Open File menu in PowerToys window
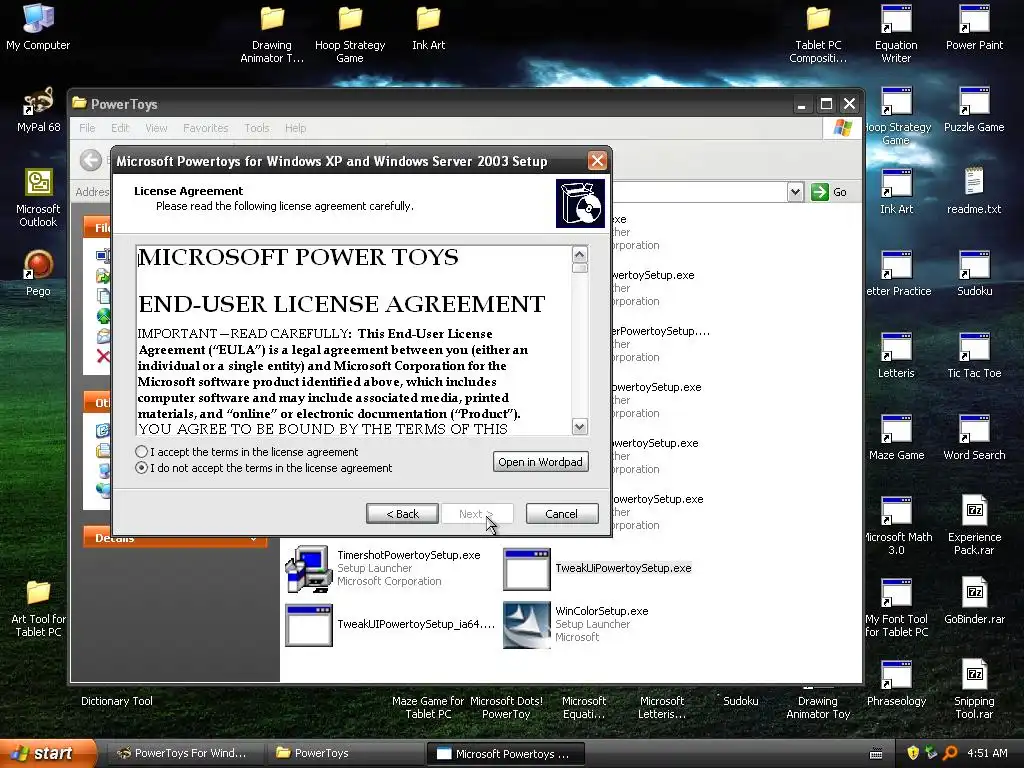This screenshot has width=1024, height=768. (x=87, y=128)
